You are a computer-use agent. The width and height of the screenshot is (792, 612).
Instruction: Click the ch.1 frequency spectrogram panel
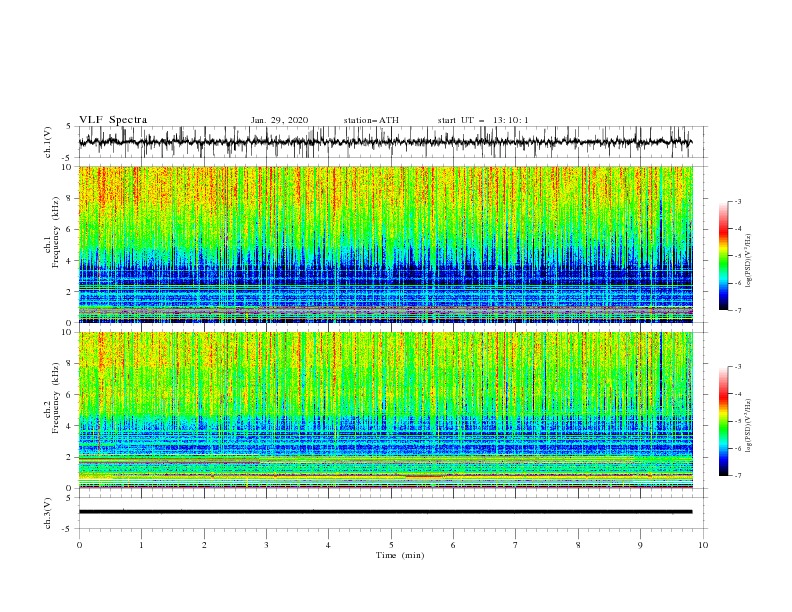click(385, 244)
